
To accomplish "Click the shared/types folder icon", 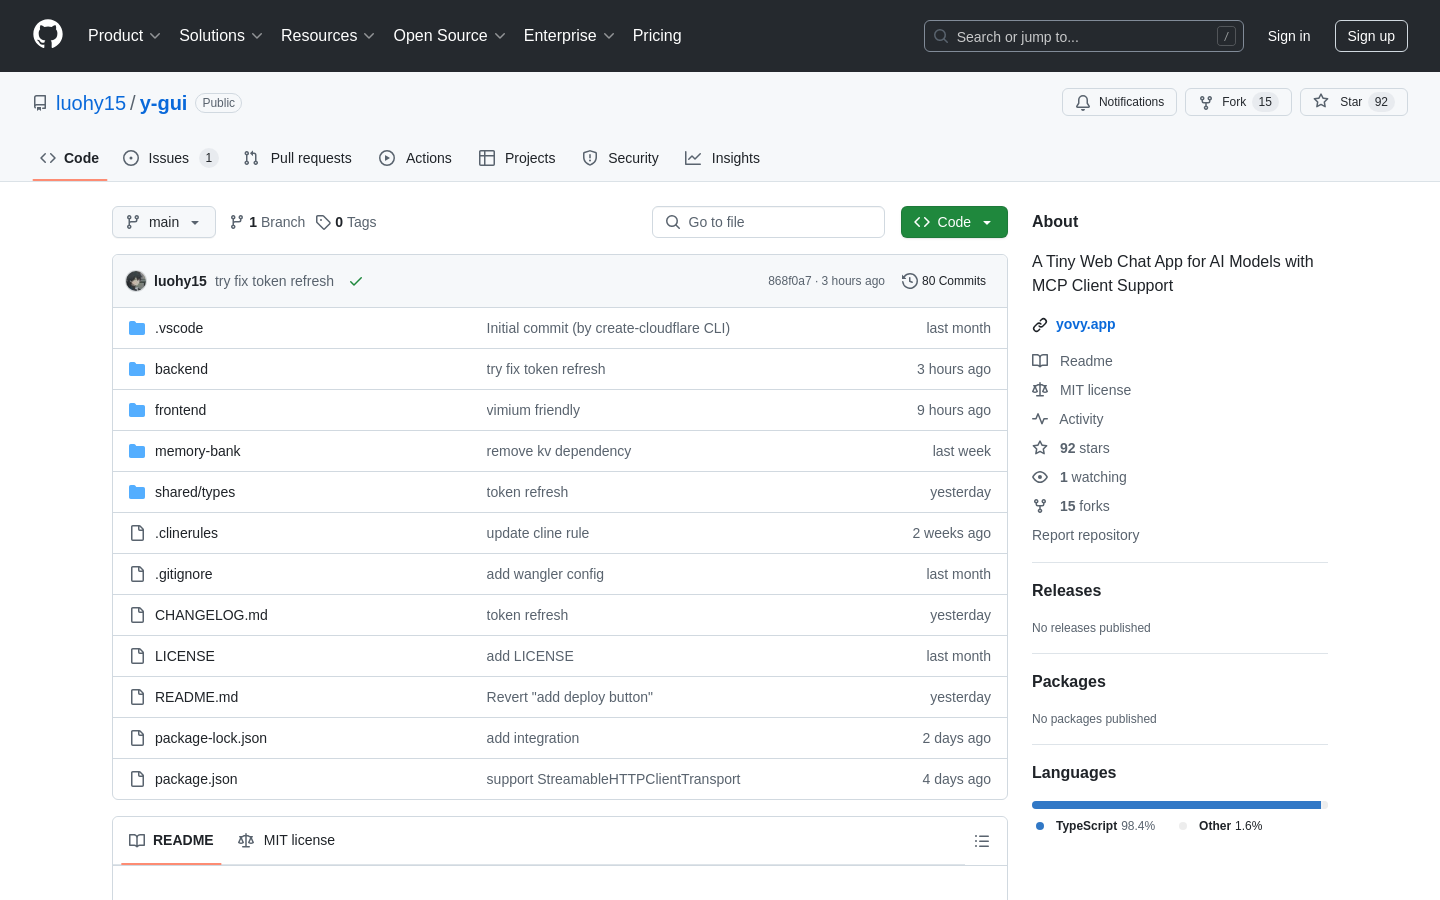I will [137, 492].
